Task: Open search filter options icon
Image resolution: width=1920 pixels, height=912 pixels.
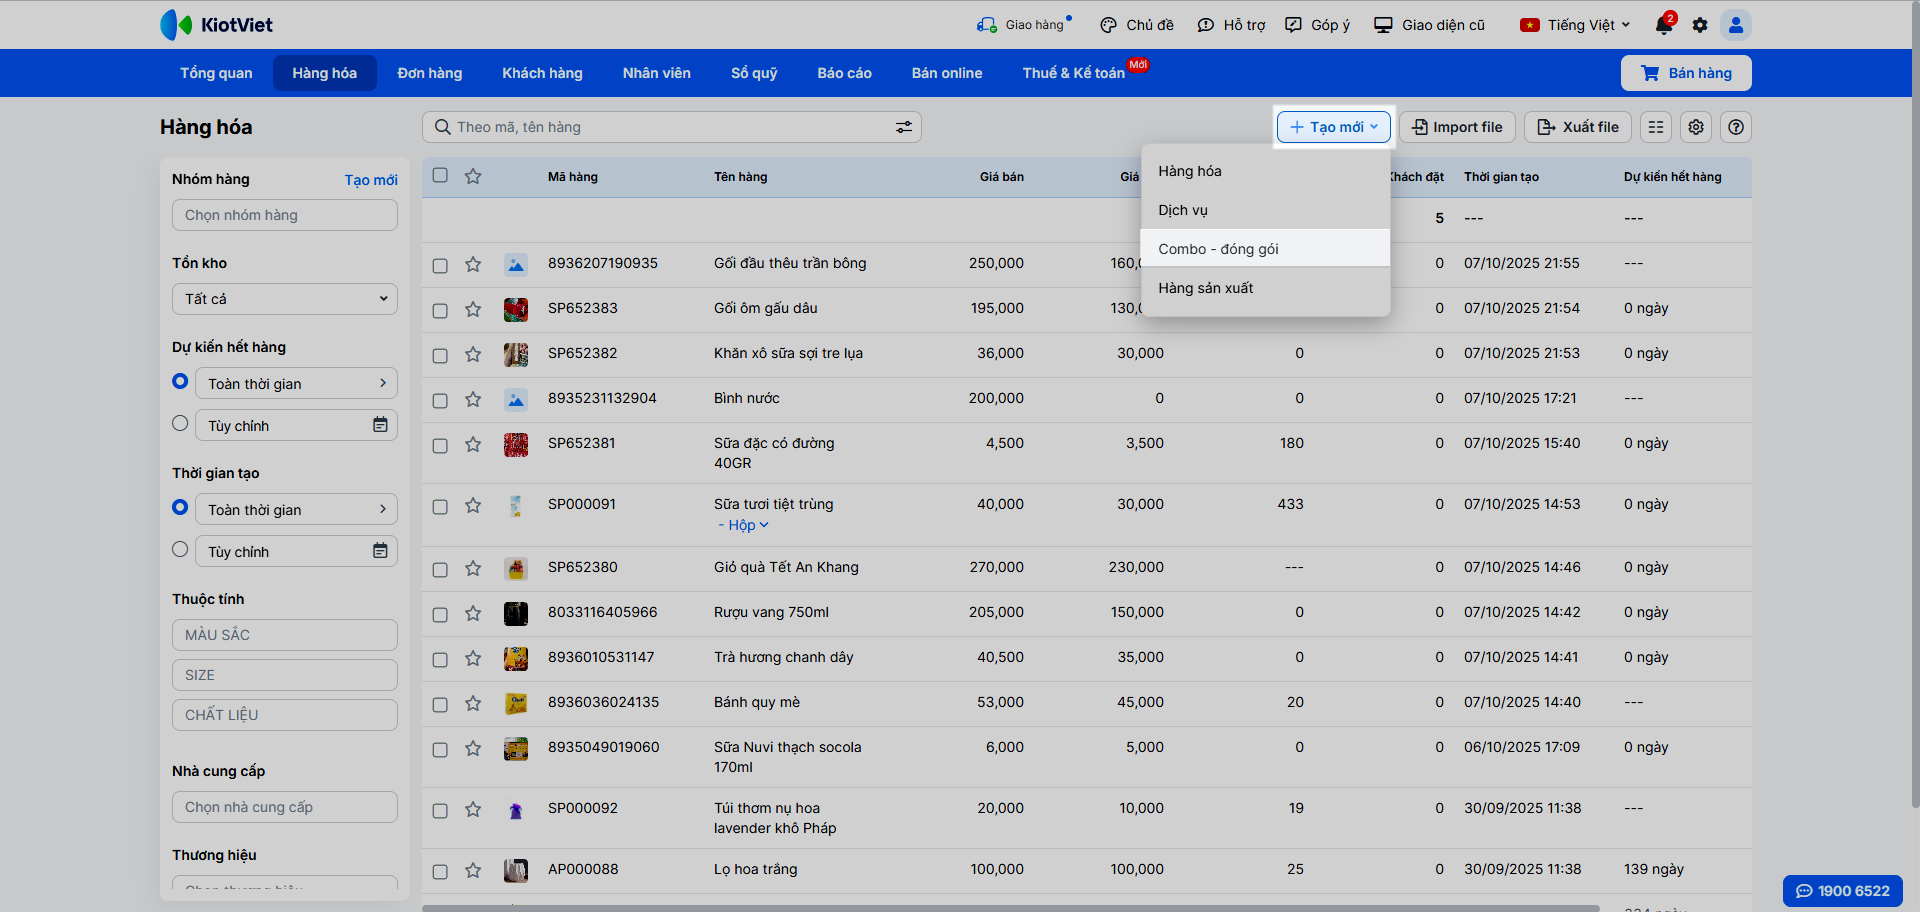Action: [x=903, y=127]
